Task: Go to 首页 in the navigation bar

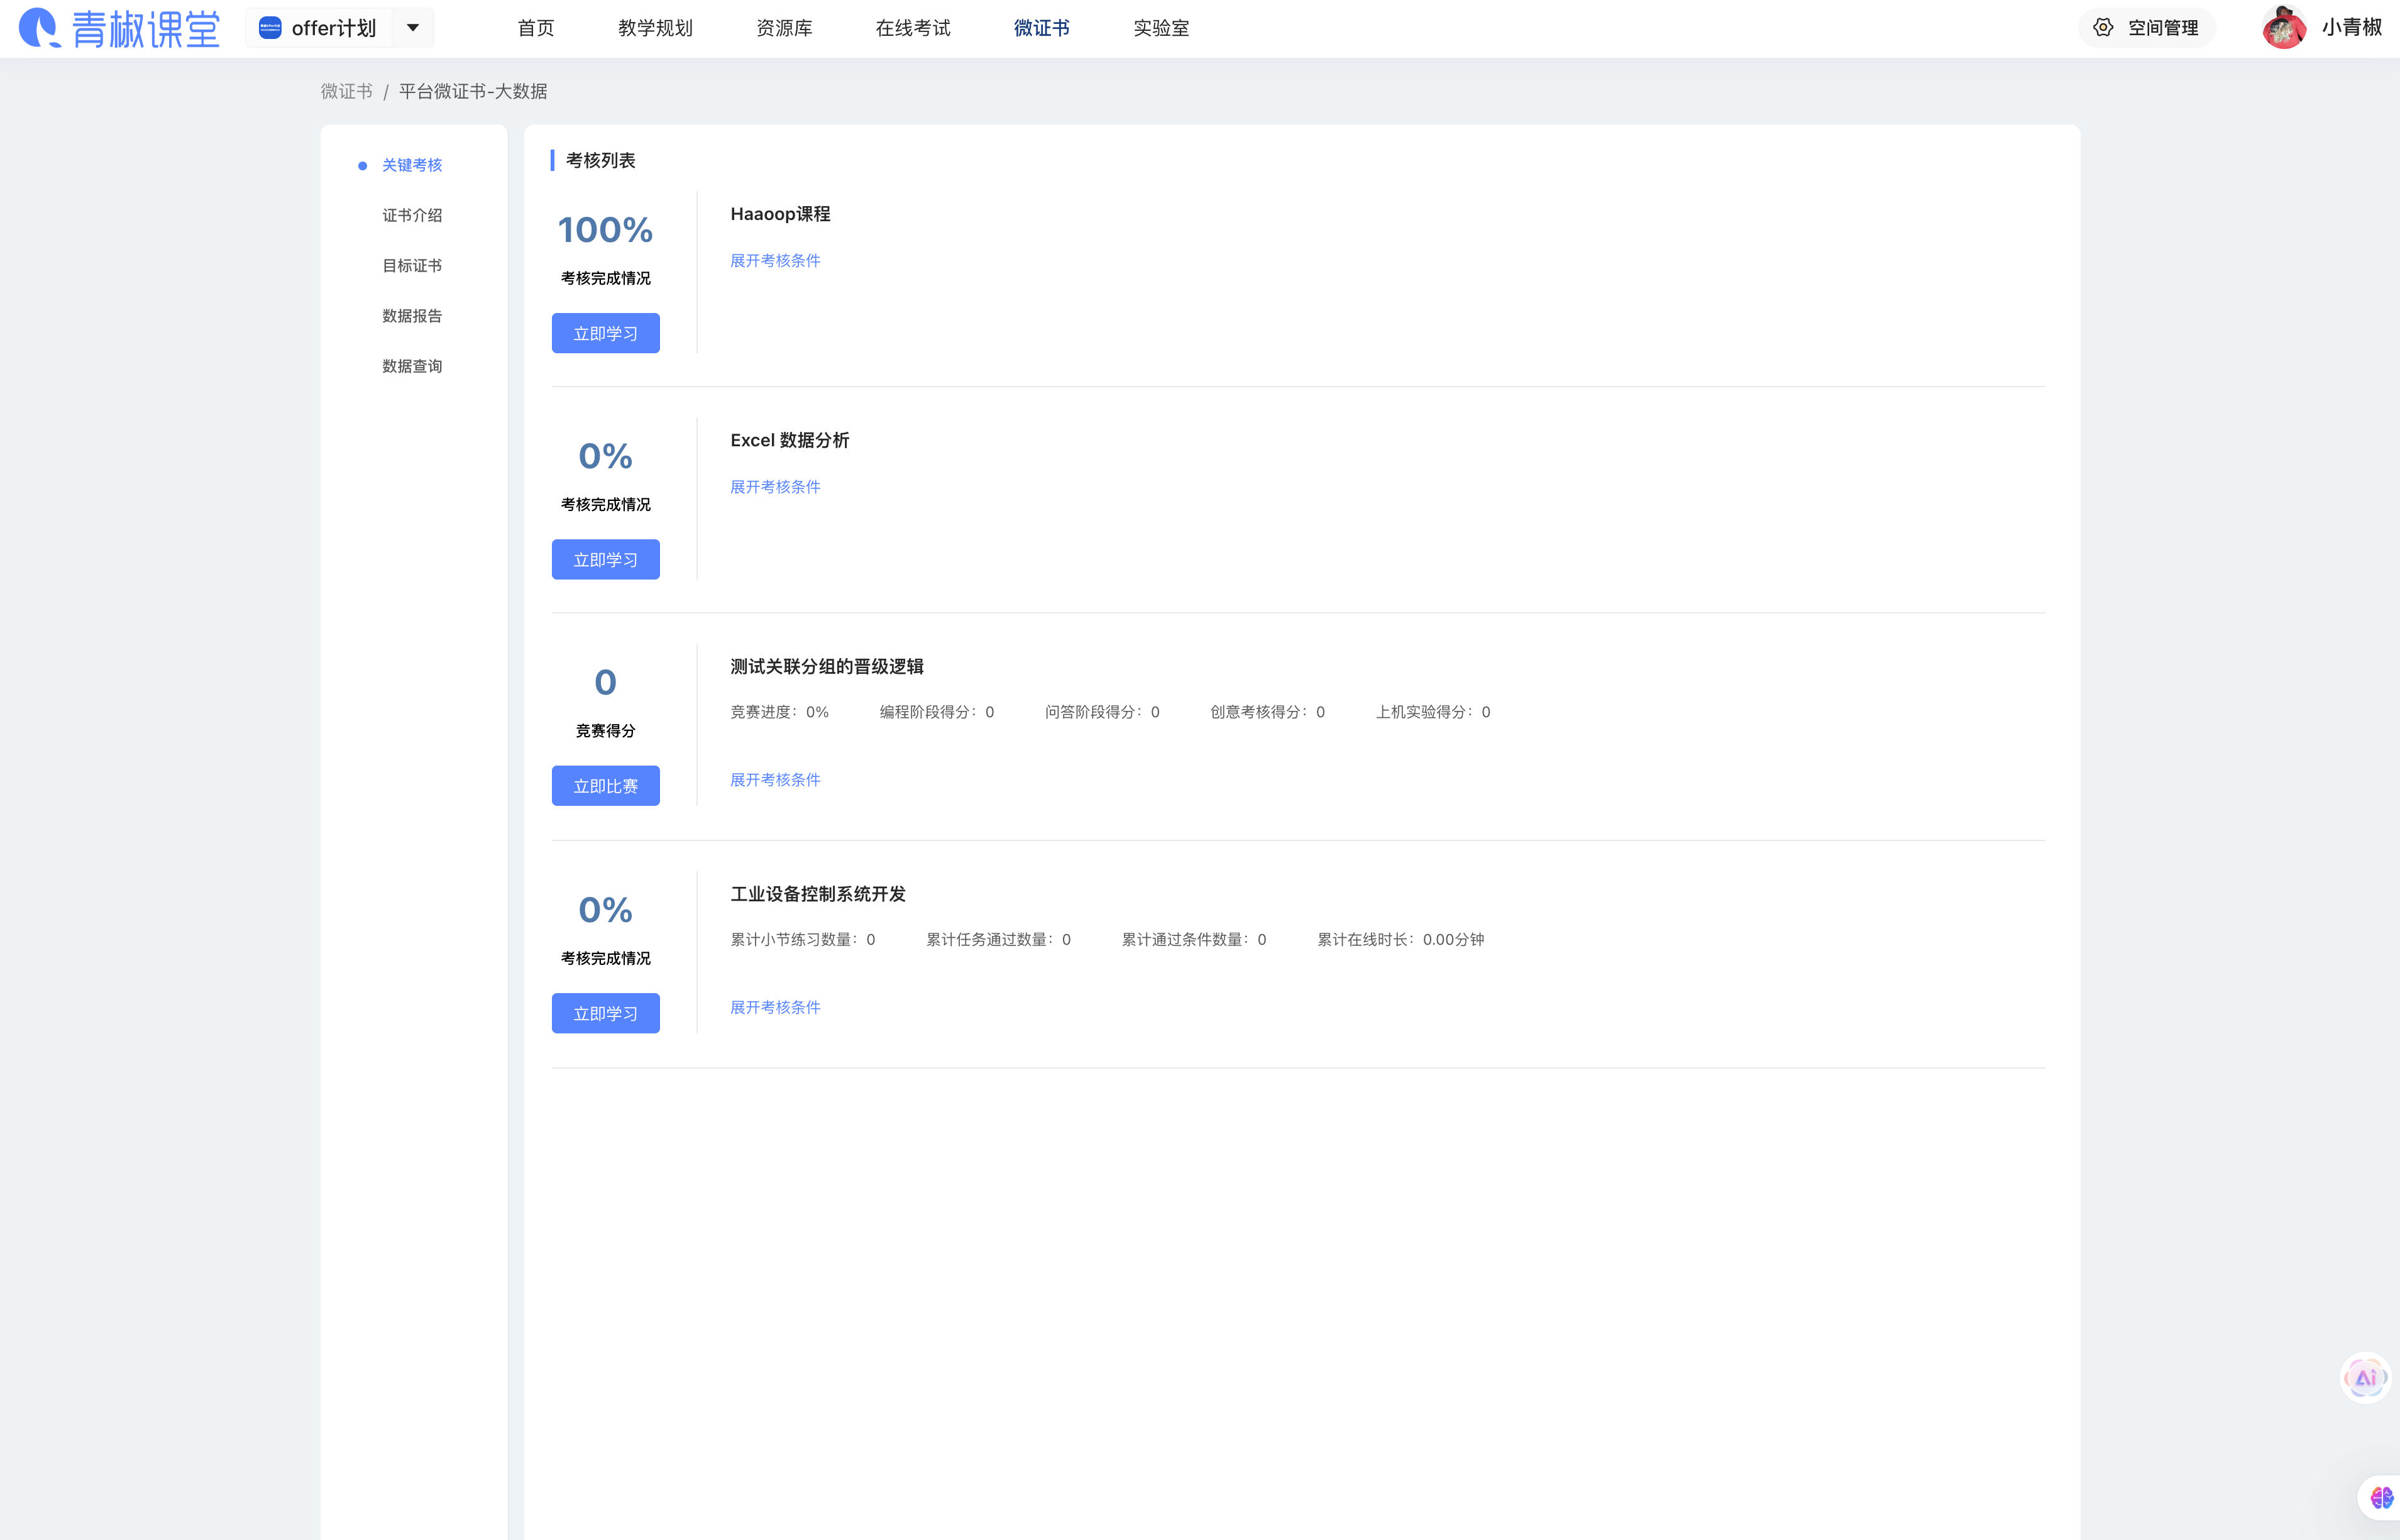Action: (536, 28)
